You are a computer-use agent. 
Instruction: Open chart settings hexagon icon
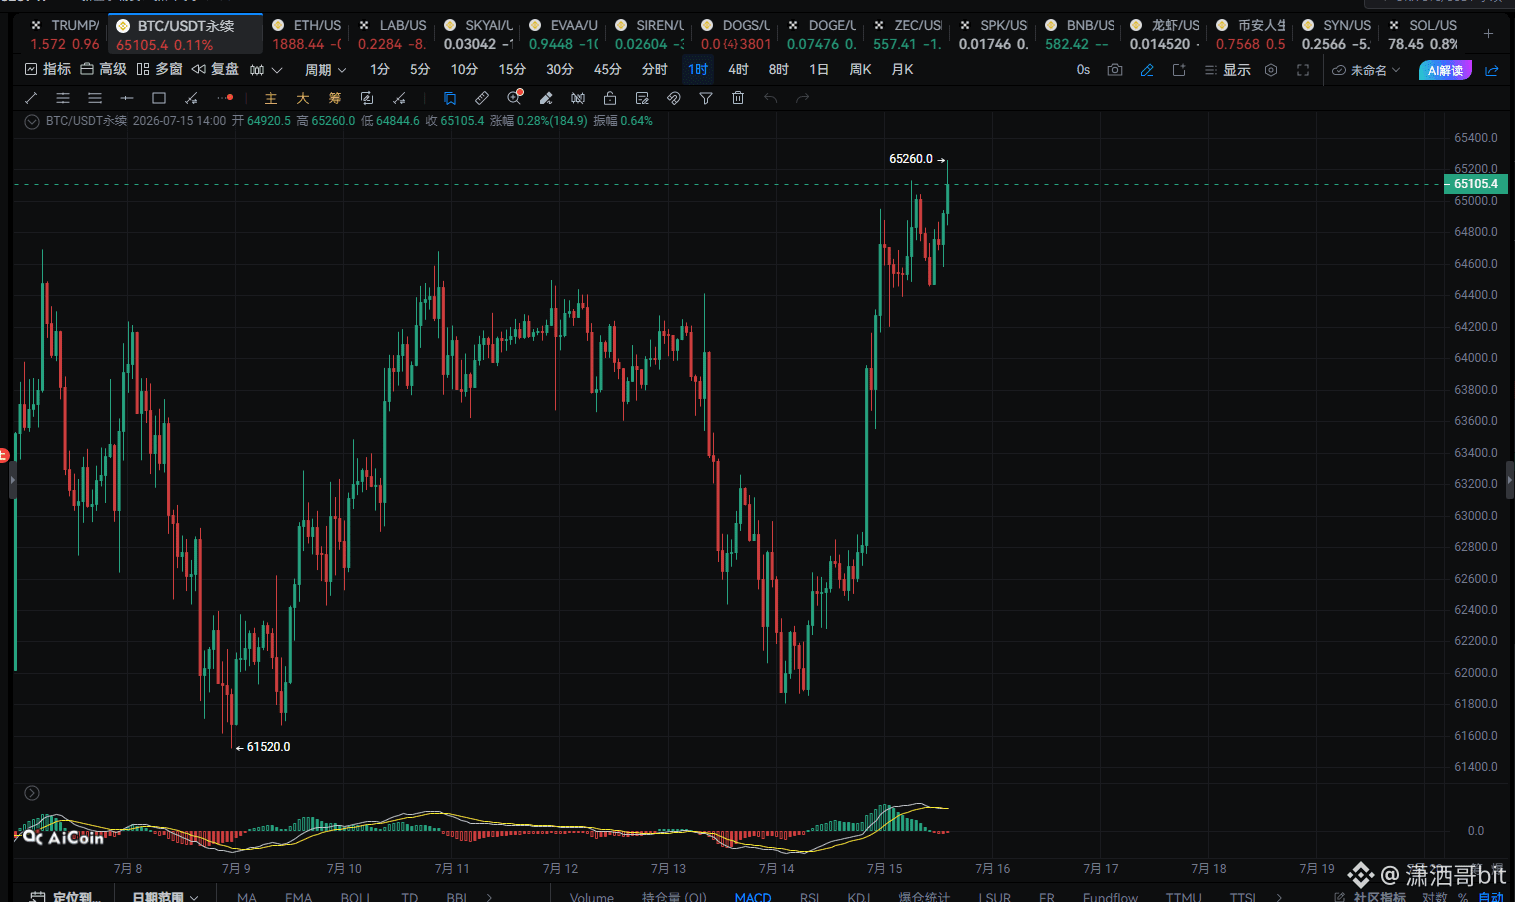pos(1271,70)
